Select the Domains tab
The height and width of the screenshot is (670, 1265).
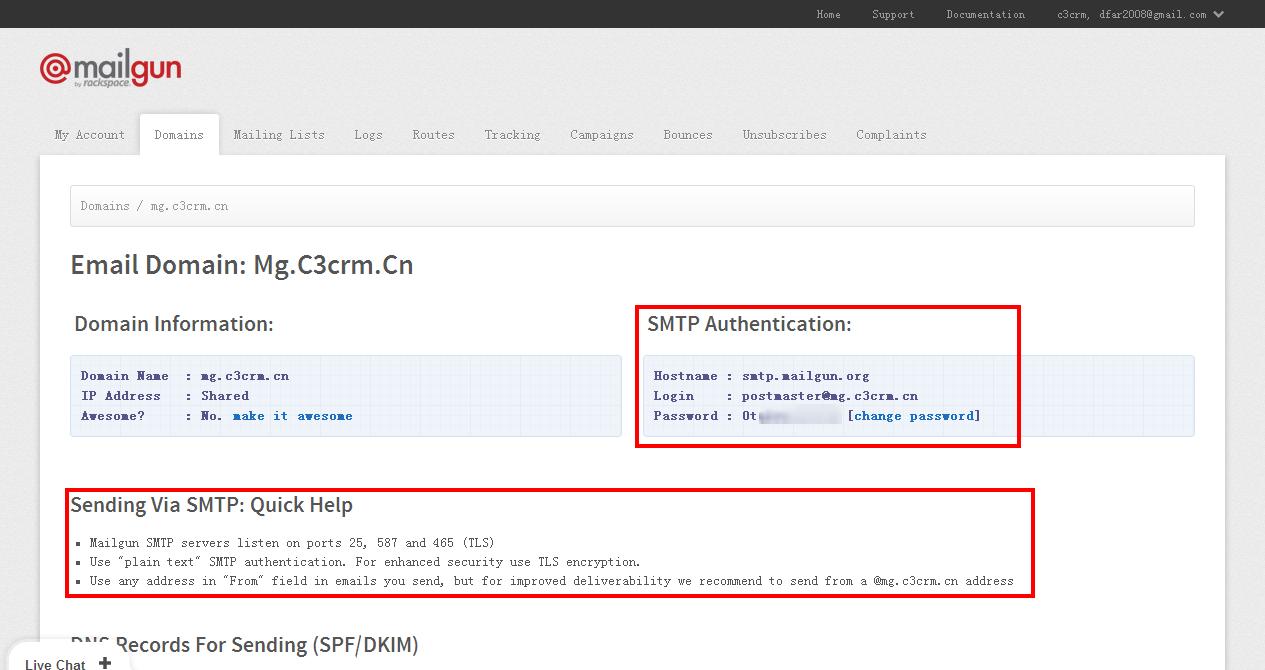179,135
